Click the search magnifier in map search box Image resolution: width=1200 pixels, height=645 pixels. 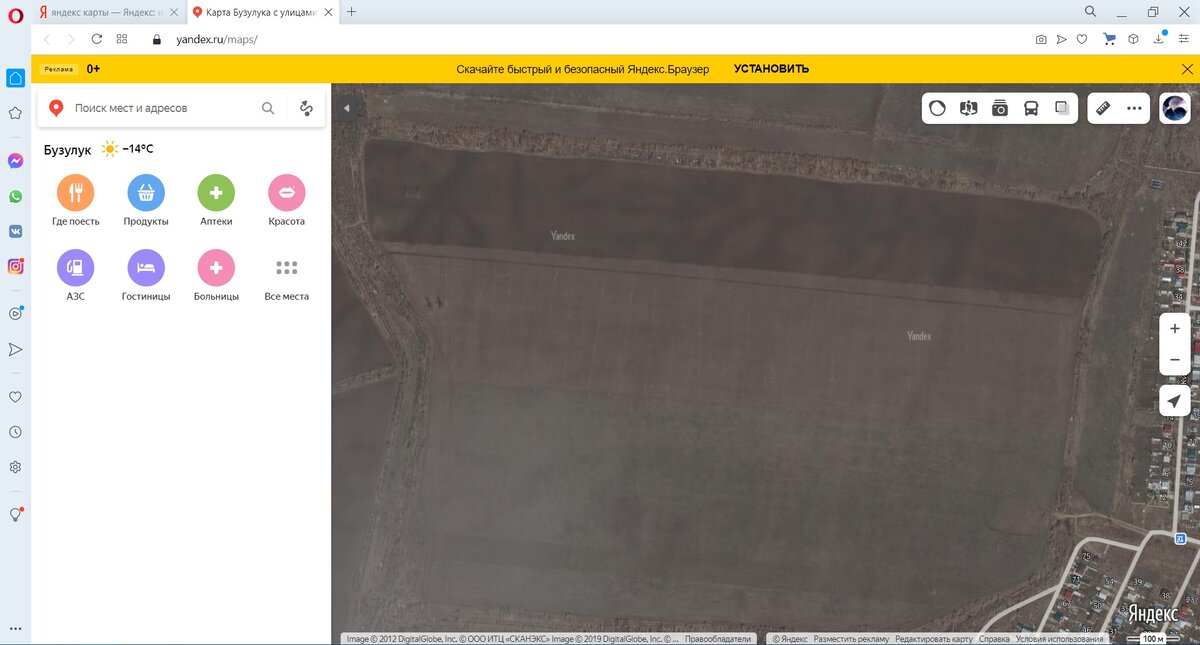pyautogui.click(x=268, y=108)
